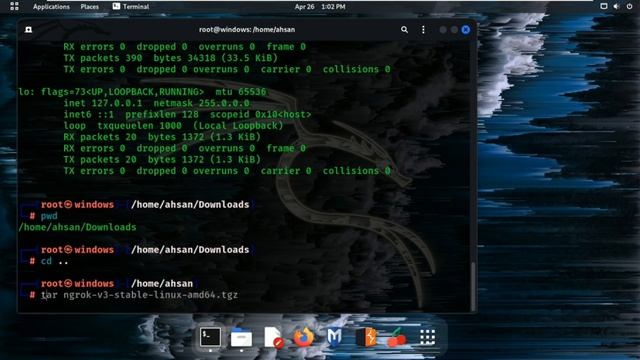
Task: Click the title 'root@windows: /home/ahsan'
Action: coord(247,29)
